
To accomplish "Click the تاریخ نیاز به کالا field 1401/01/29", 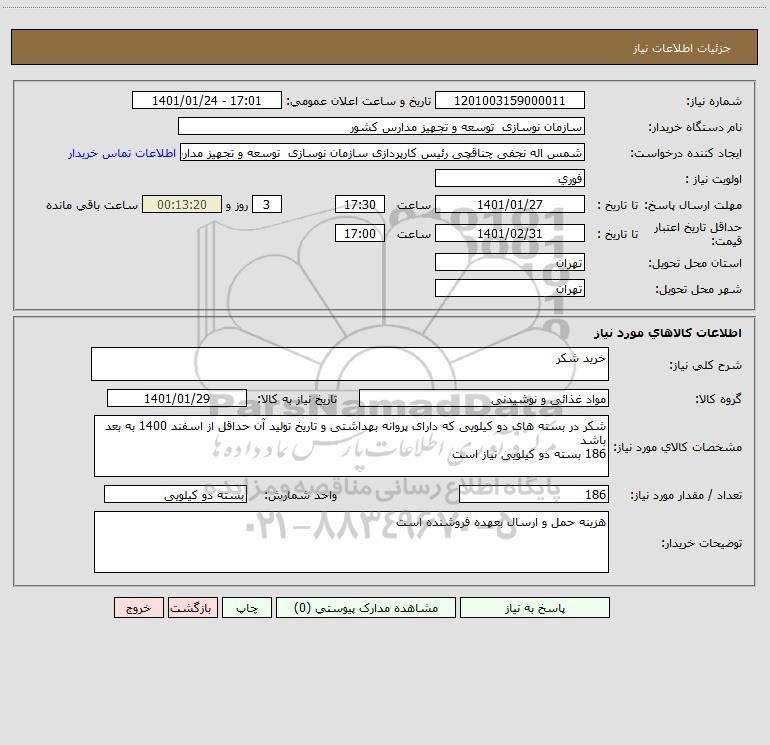I will tap(177, 398).
